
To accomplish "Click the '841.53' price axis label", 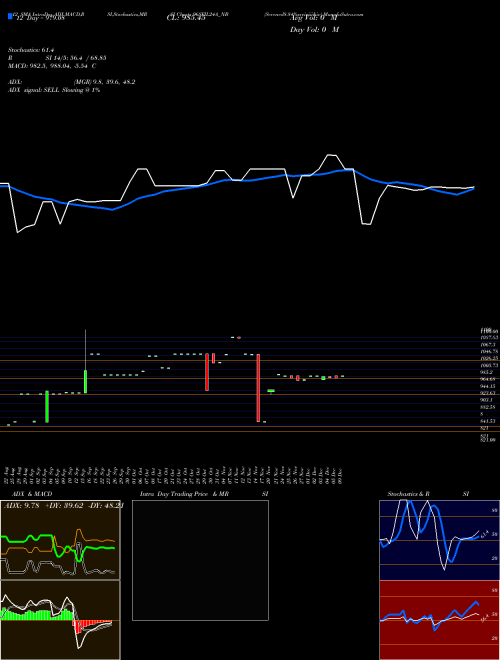I will [x=489, y=421].
